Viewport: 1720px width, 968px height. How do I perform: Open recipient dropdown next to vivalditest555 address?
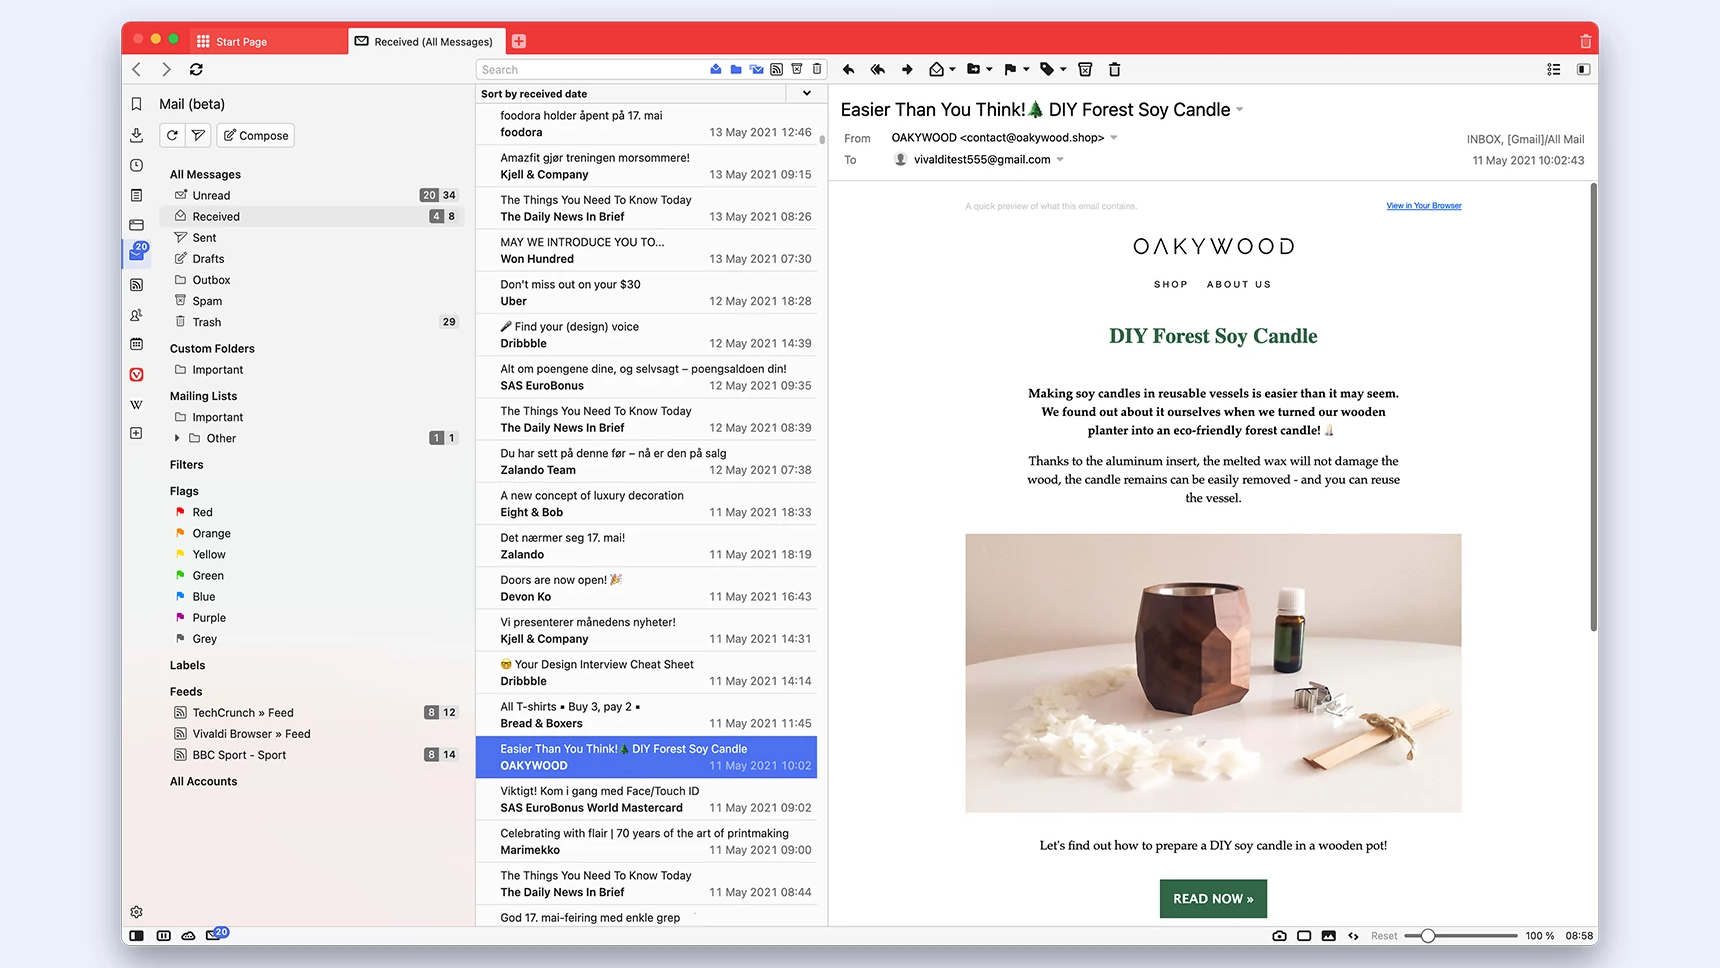click(x=1060, y=160)
